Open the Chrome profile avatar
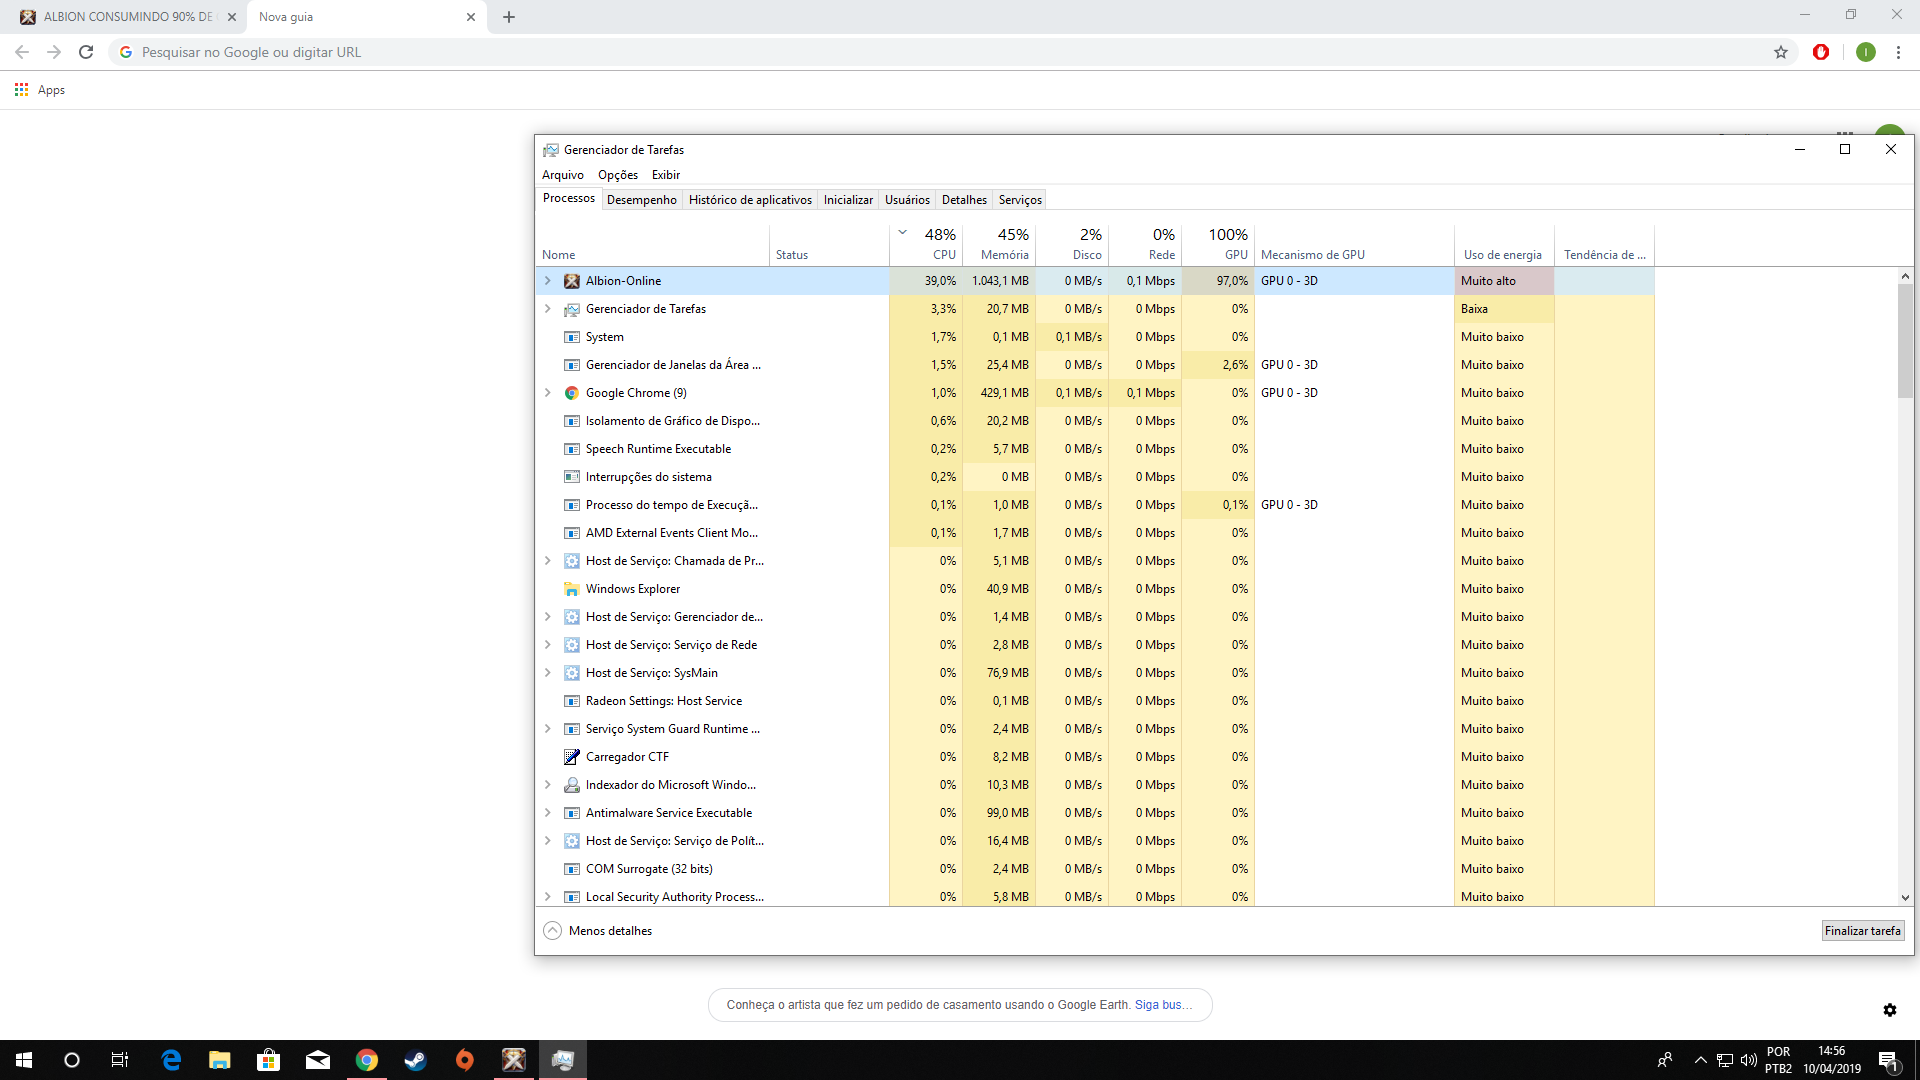Image resolution: width=1920 pixels, height=1080 pixels. click(x=1866, y=52)
